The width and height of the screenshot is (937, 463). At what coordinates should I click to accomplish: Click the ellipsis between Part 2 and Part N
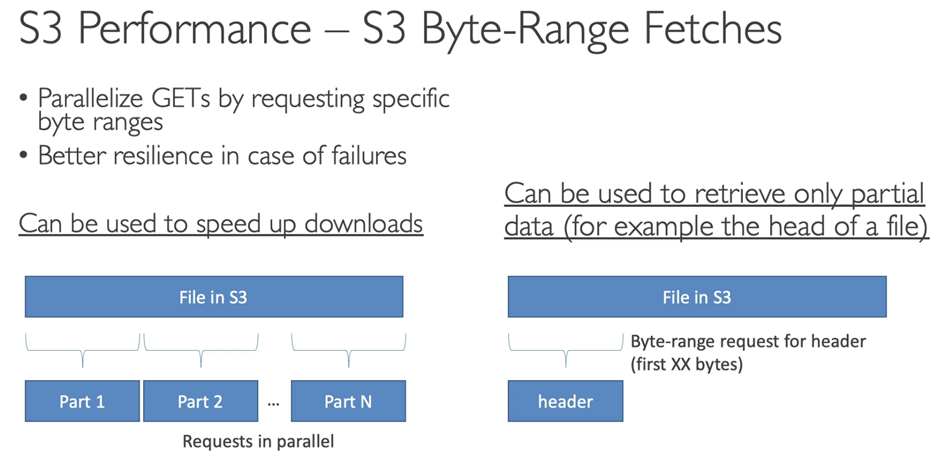click(274, 403)
